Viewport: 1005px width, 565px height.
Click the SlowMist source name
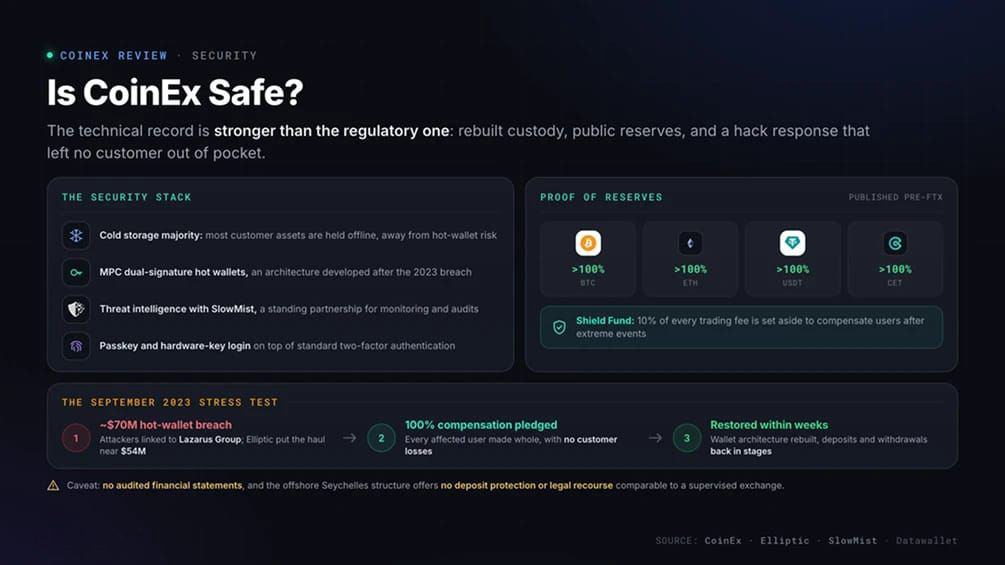pos(852,541)
